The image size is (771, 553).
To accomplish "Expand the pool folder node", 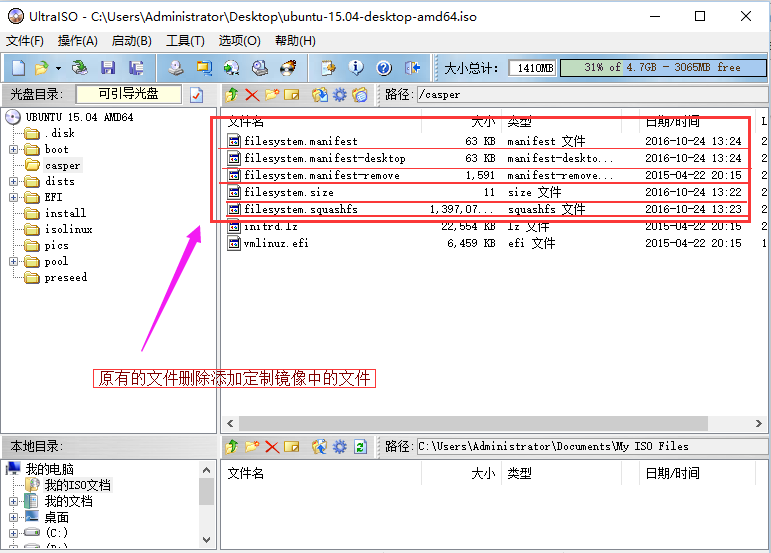I will pos(14,262).
